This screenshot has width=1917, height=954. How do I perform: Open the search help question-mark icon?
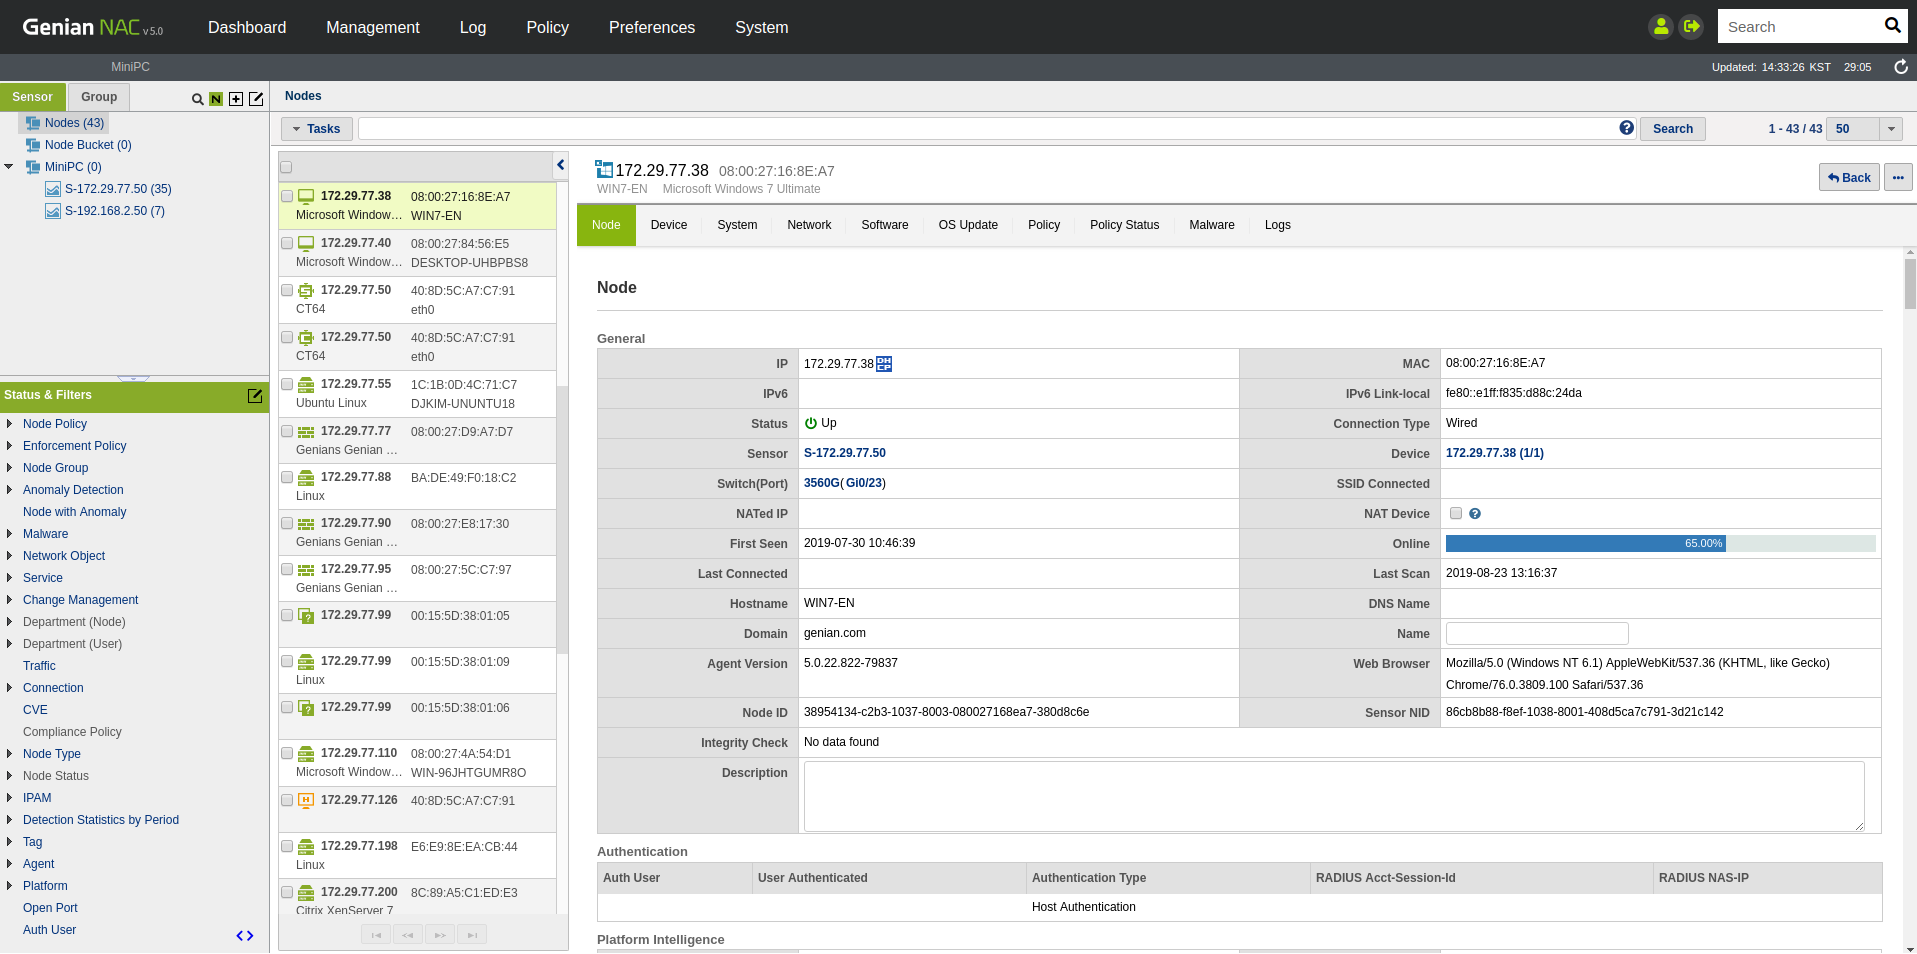pos(1626,128)
